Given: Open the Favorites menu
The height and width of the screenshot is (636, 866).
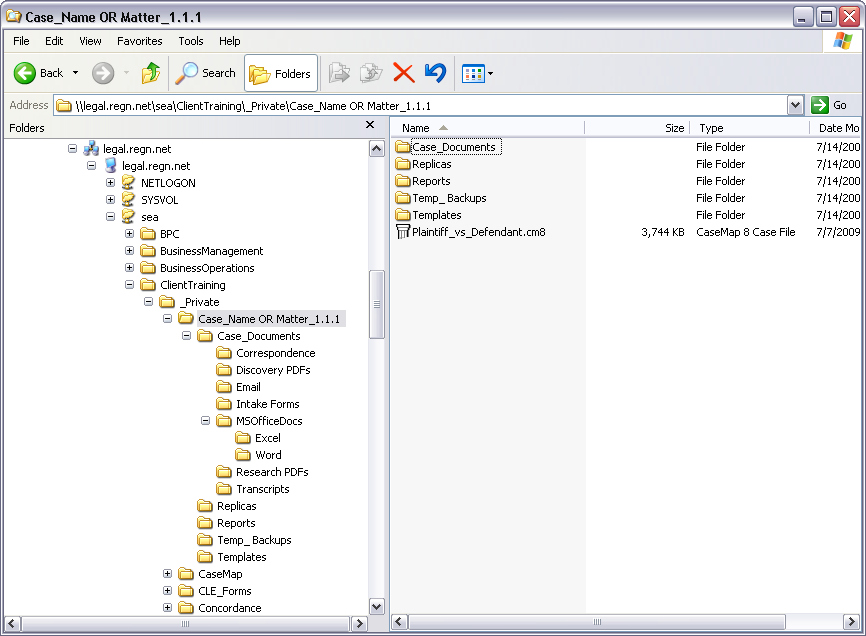Looking at the screenshot, I should 139,41.
